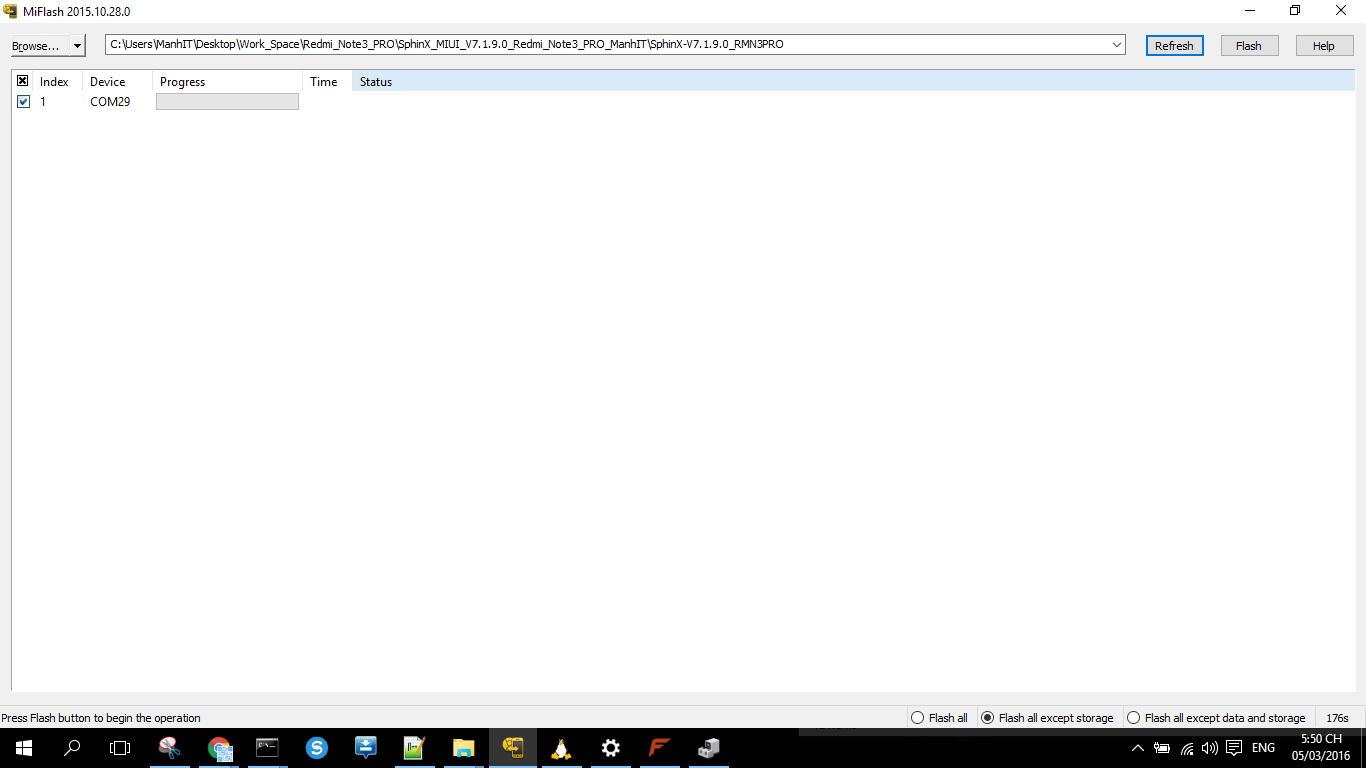The image size is (1366, 768).
Task: Toggle the select-all checkbox in the header
Action: tap(23, 81)
